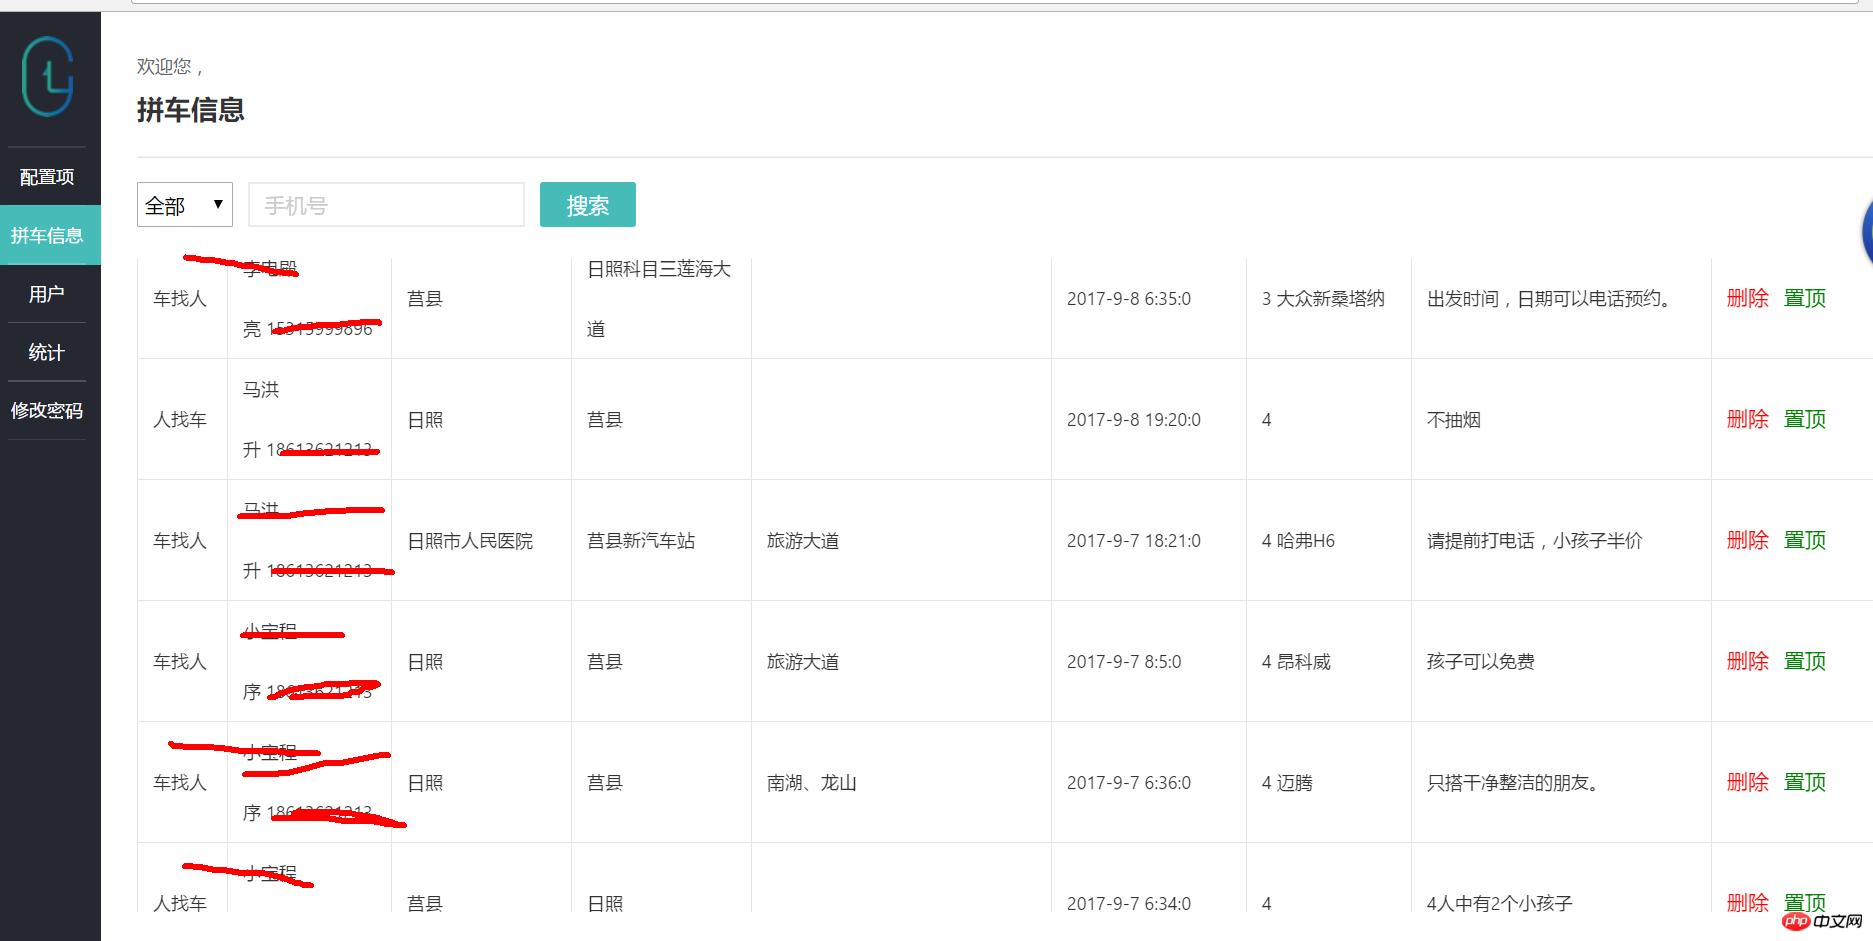Image resolution: width=1873 pixels, height=941 pixels.
Task: Pin the 2017-9-8 6:35:0 row with 置顶
Action: 1805,298
